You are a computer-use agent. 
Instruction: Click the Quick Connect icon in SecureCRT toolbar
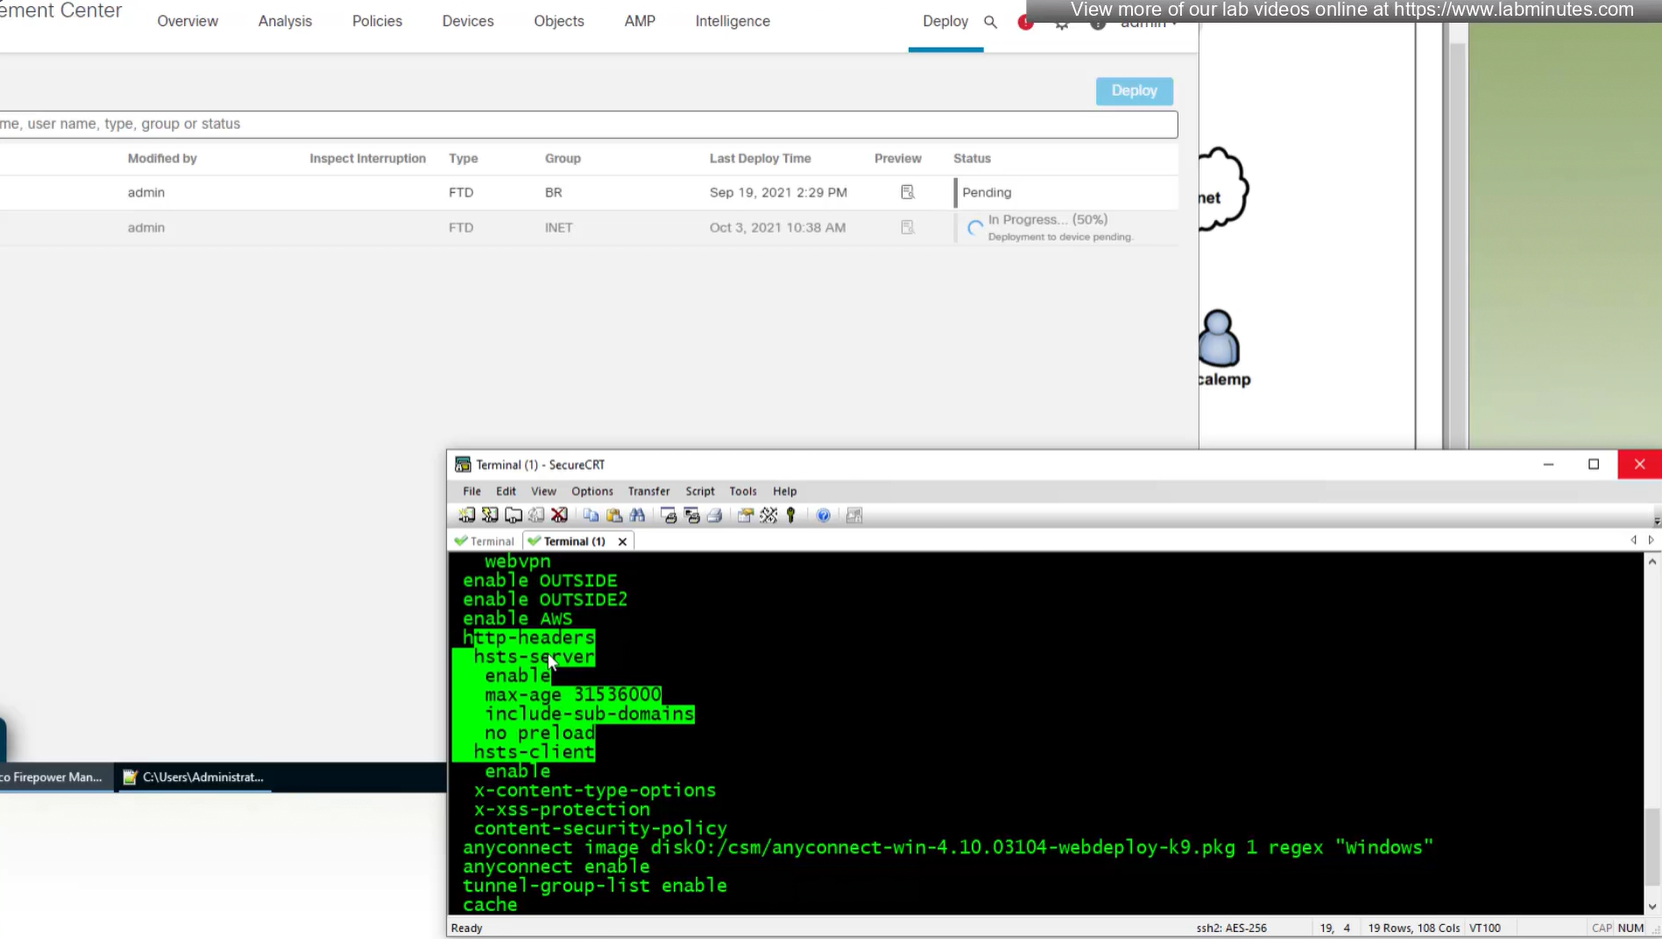point(490,515)
